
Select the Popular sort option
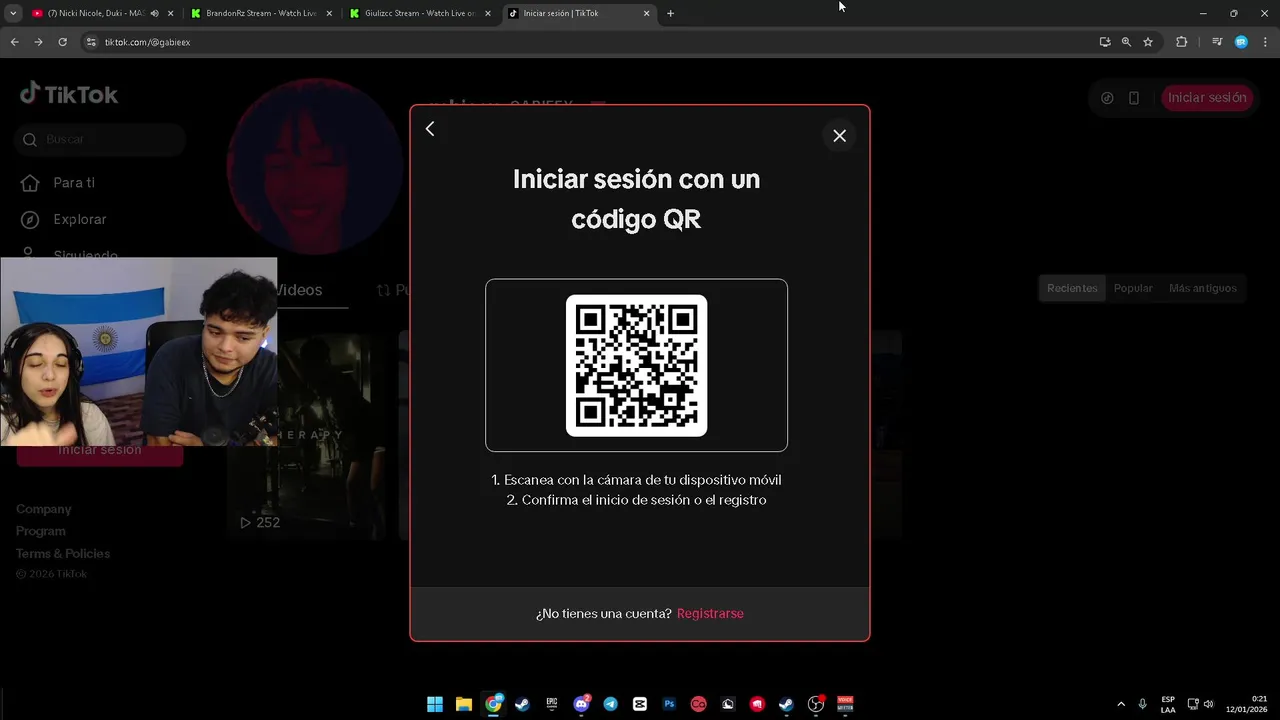pyautogui.click(x=1133, y=288)
